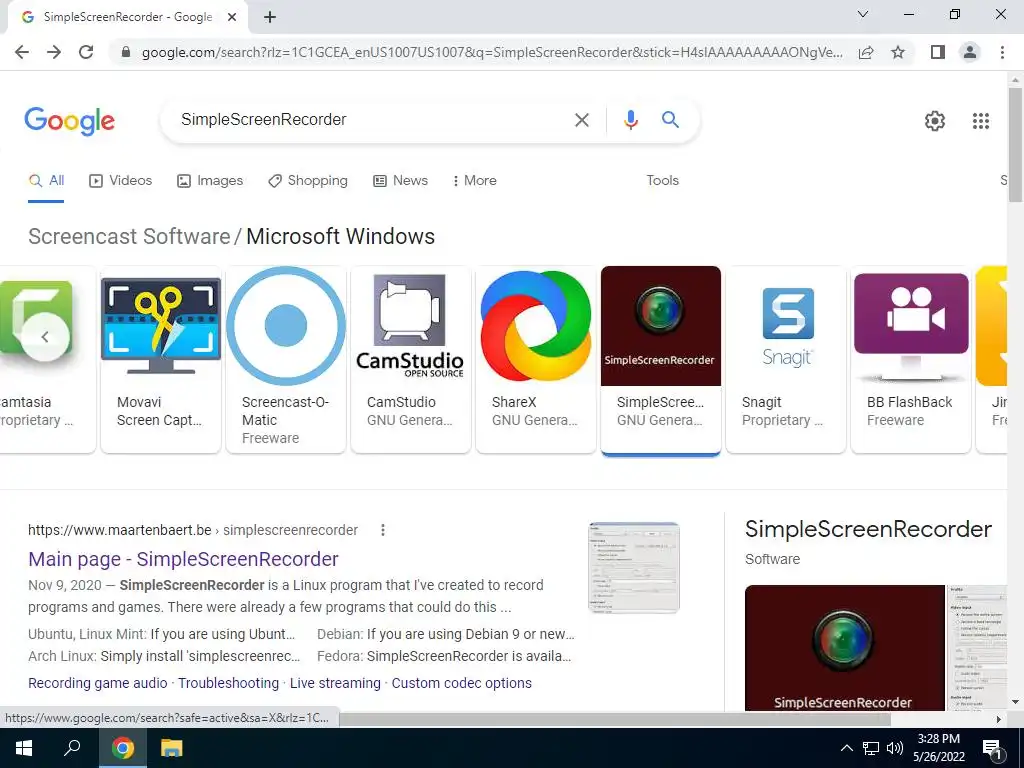Screen dimensions: 1024x768
Task: Click Screencast Software breadcrumb link
Action: (x=129, y=236)
